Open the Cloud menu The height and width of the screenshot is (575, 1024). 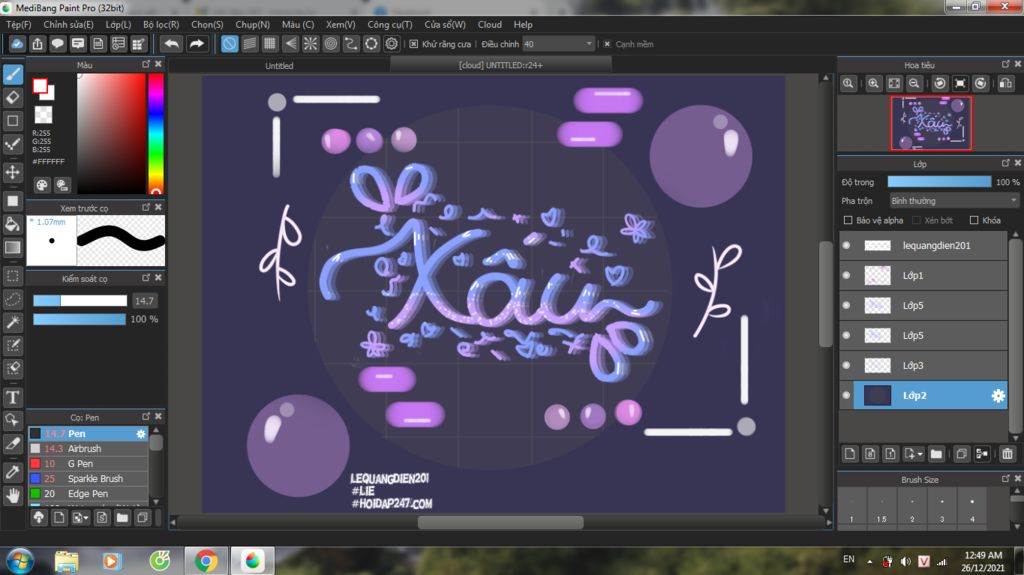489,24
